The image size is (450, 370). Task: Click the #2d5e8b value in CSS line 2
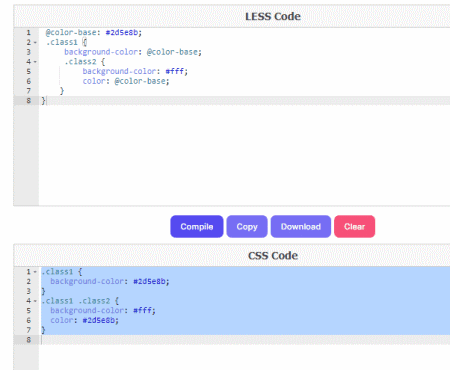pos(149,282)
